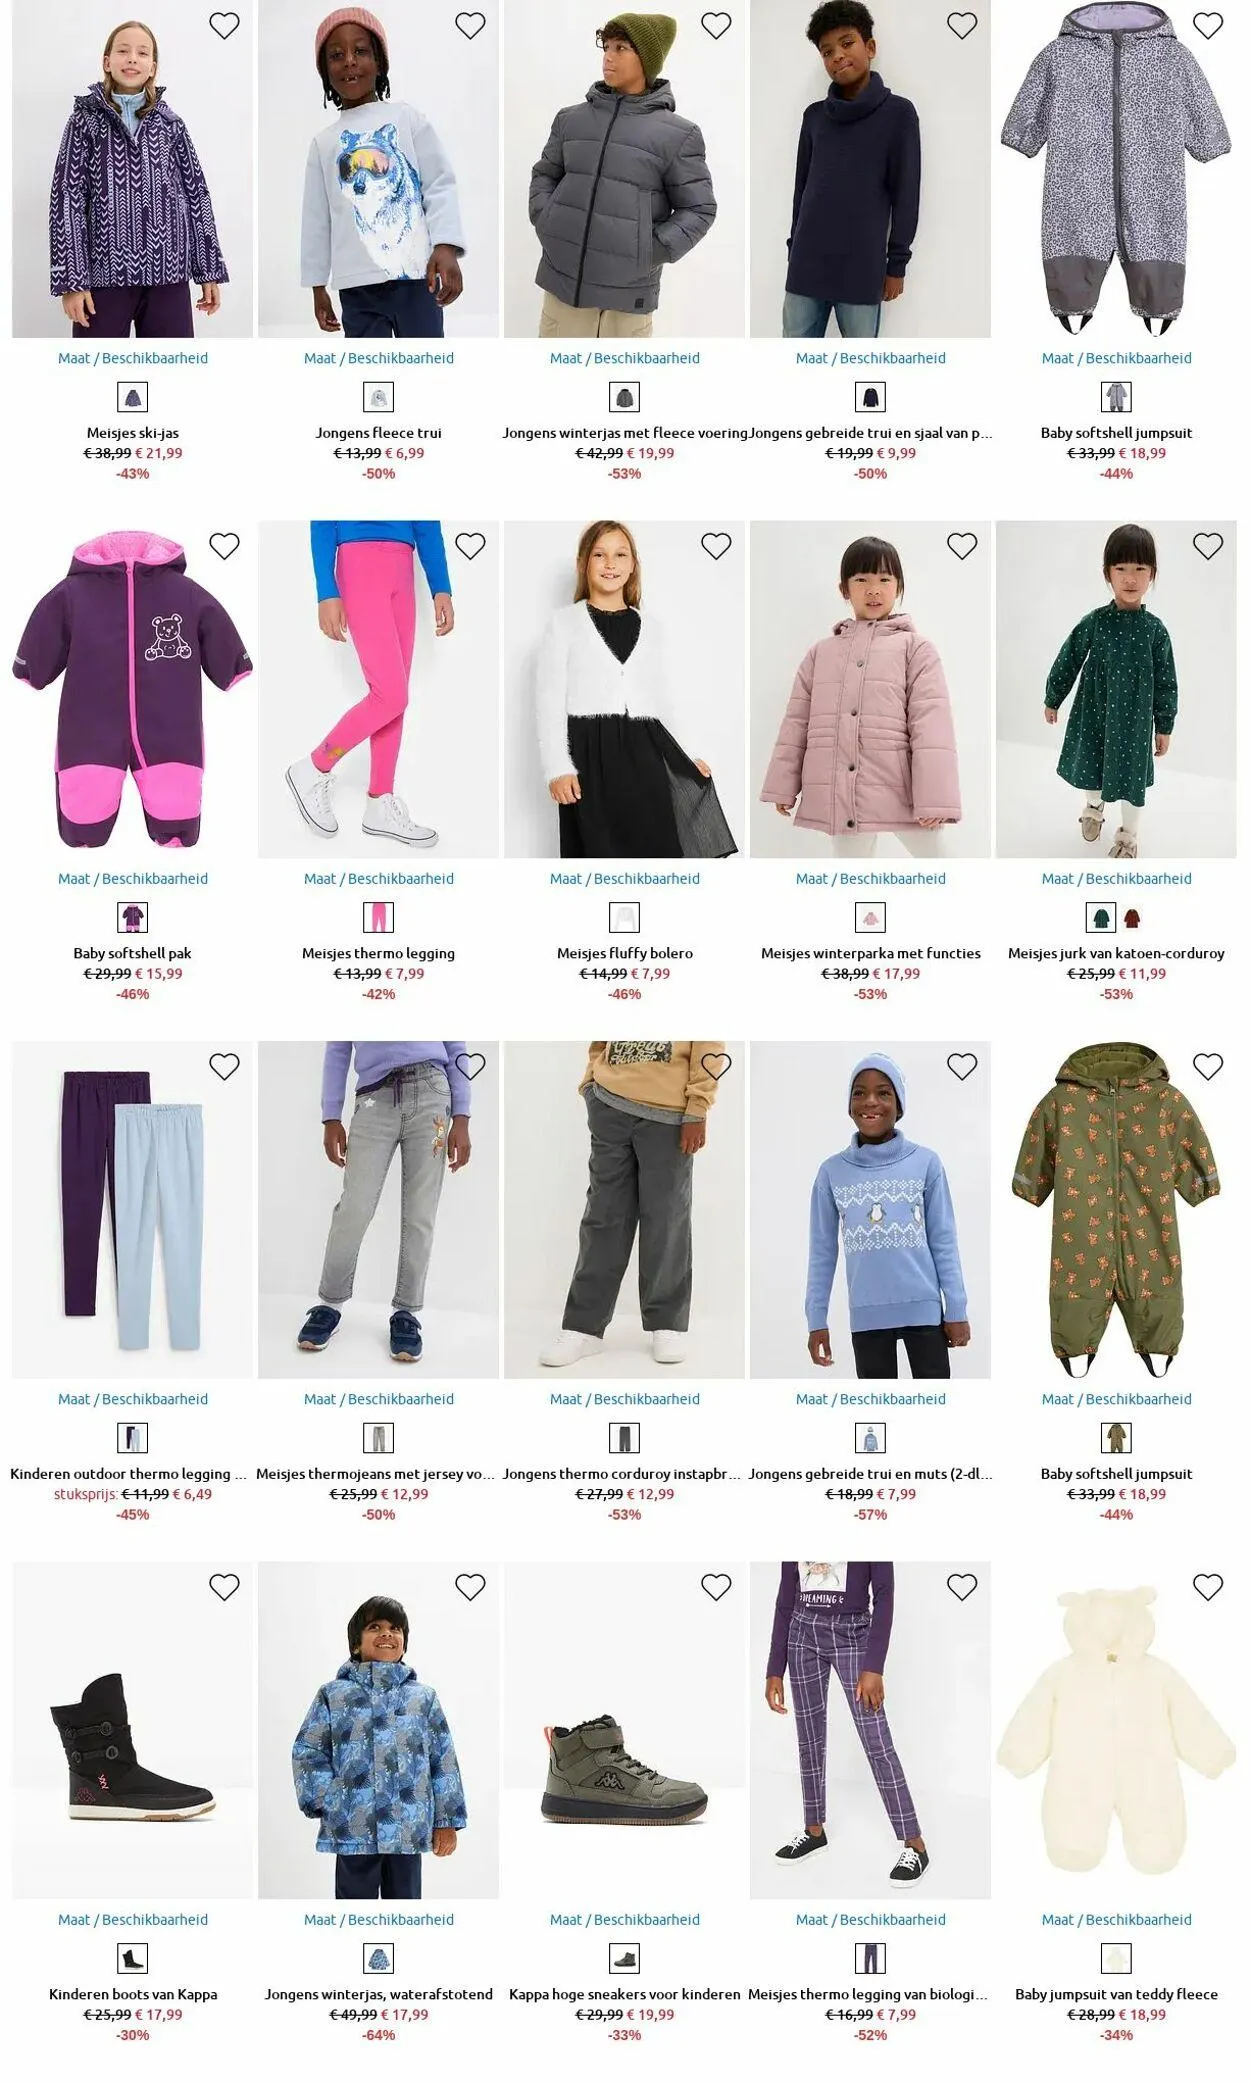Expand Maat / Beschikbaarheid for Meisjes ski-jas
Viewport: 1250px width, 2082px height.
click(x=133, y=358)
